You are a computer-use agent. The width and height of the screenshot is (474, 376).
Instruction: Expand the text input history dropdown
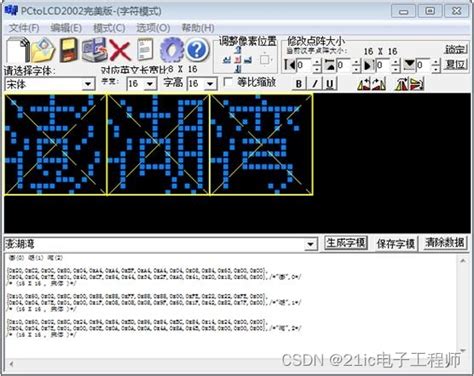(x=310, y=244)
